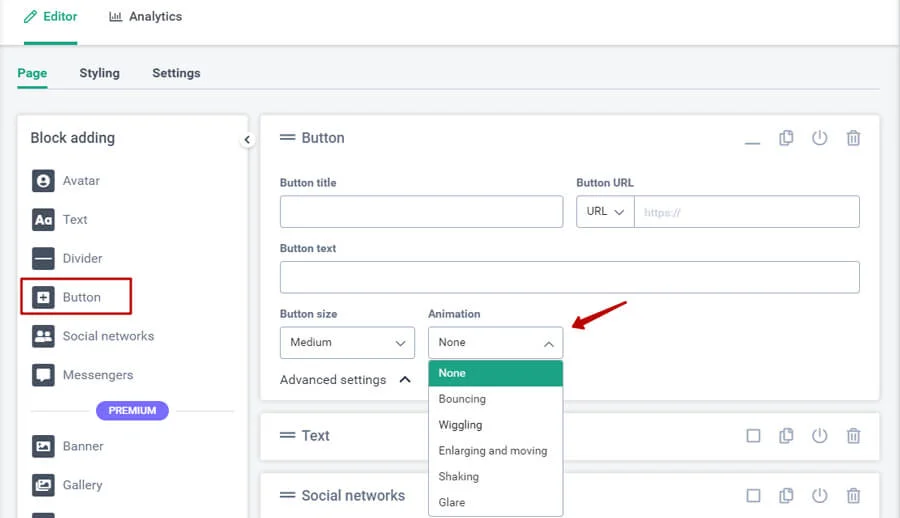
Task: Open the Styling tab
Action: [x=99, y=73]
